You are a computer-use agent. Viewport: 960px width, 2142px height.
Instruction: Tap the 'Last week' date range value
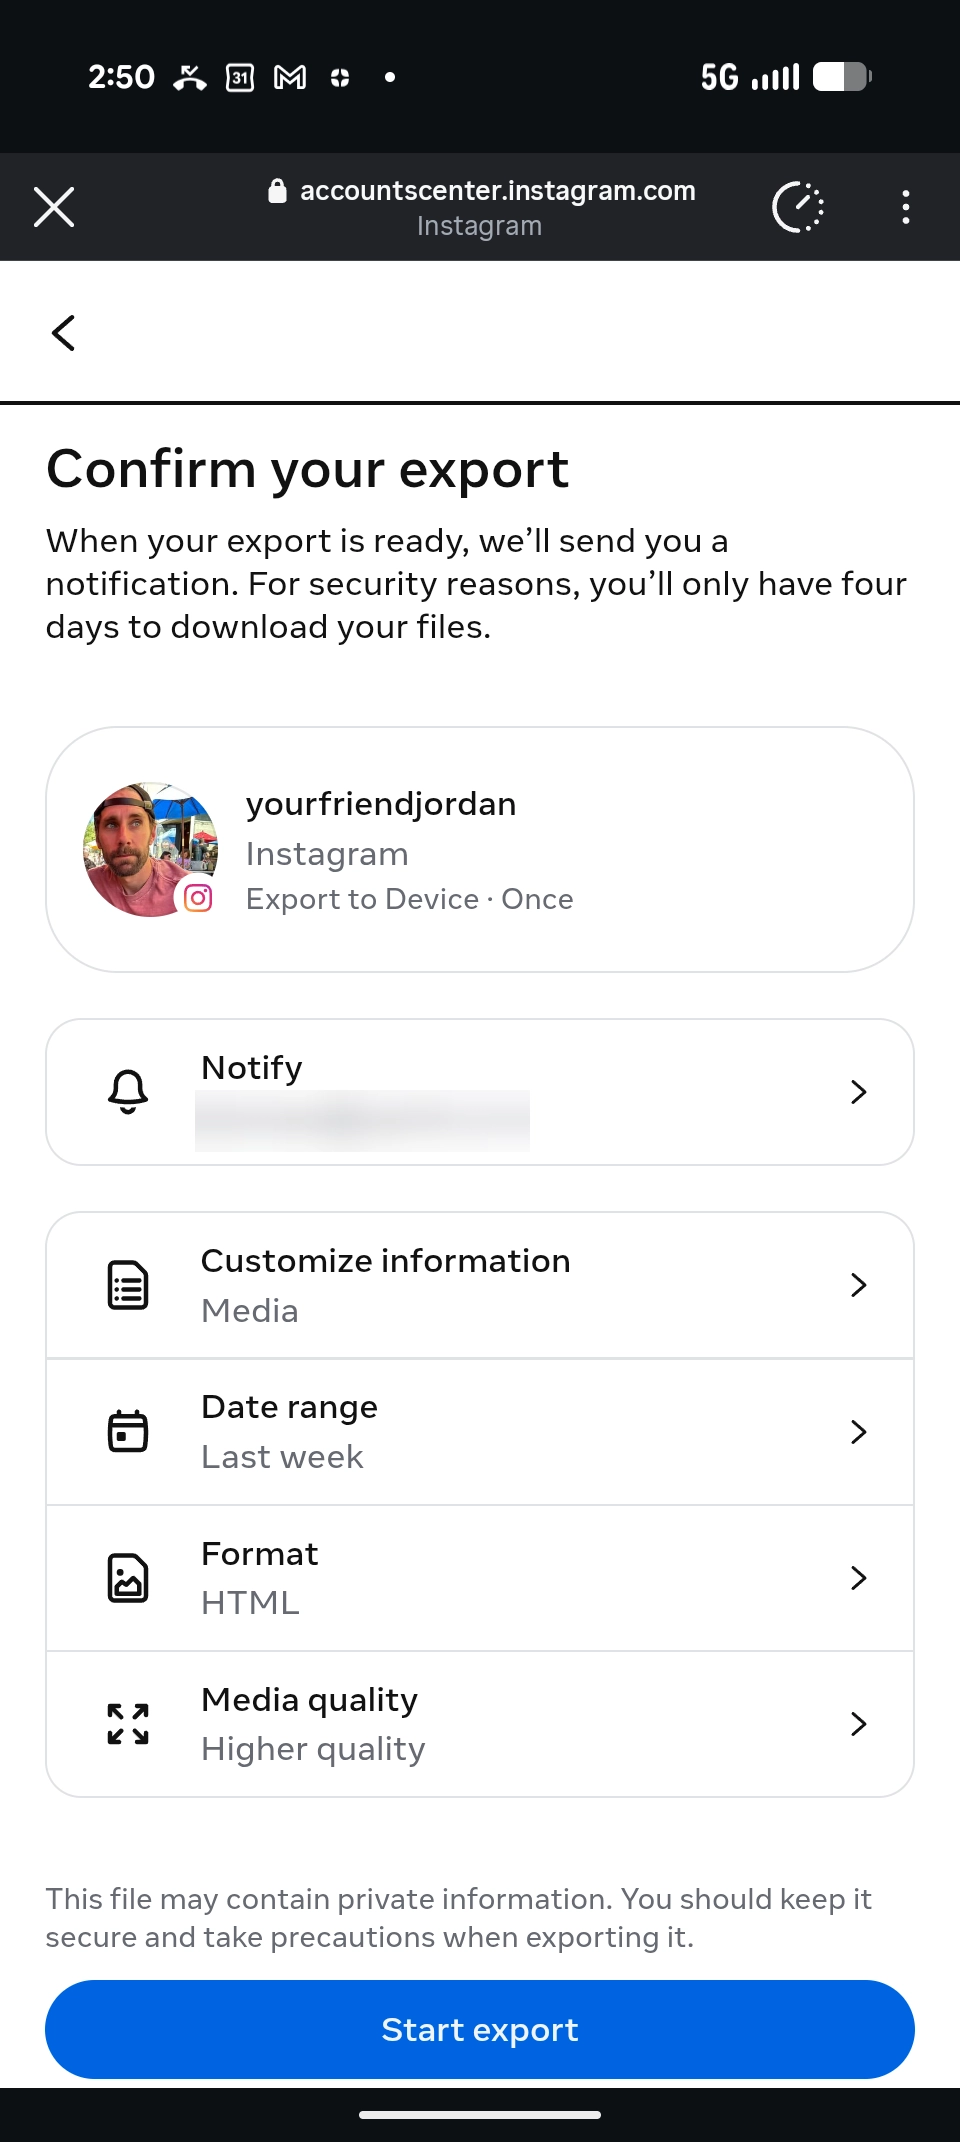tap(282, 1457)
